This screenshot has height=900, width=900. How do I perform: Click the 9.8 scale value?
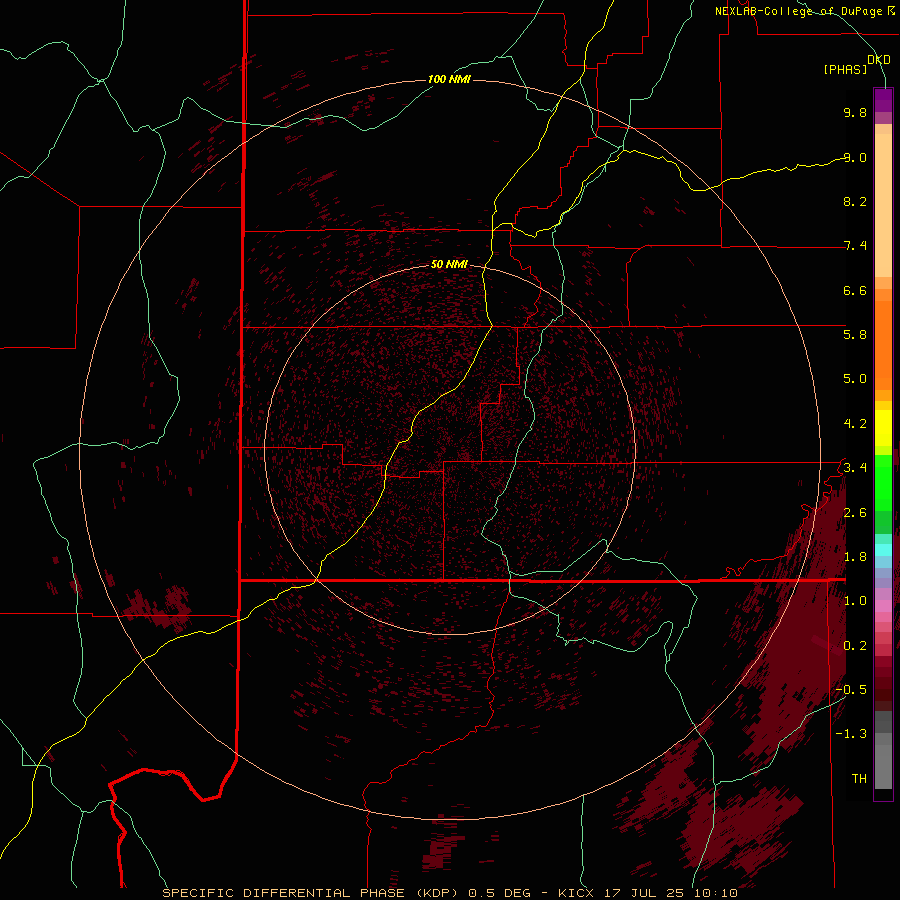(855, 112)
